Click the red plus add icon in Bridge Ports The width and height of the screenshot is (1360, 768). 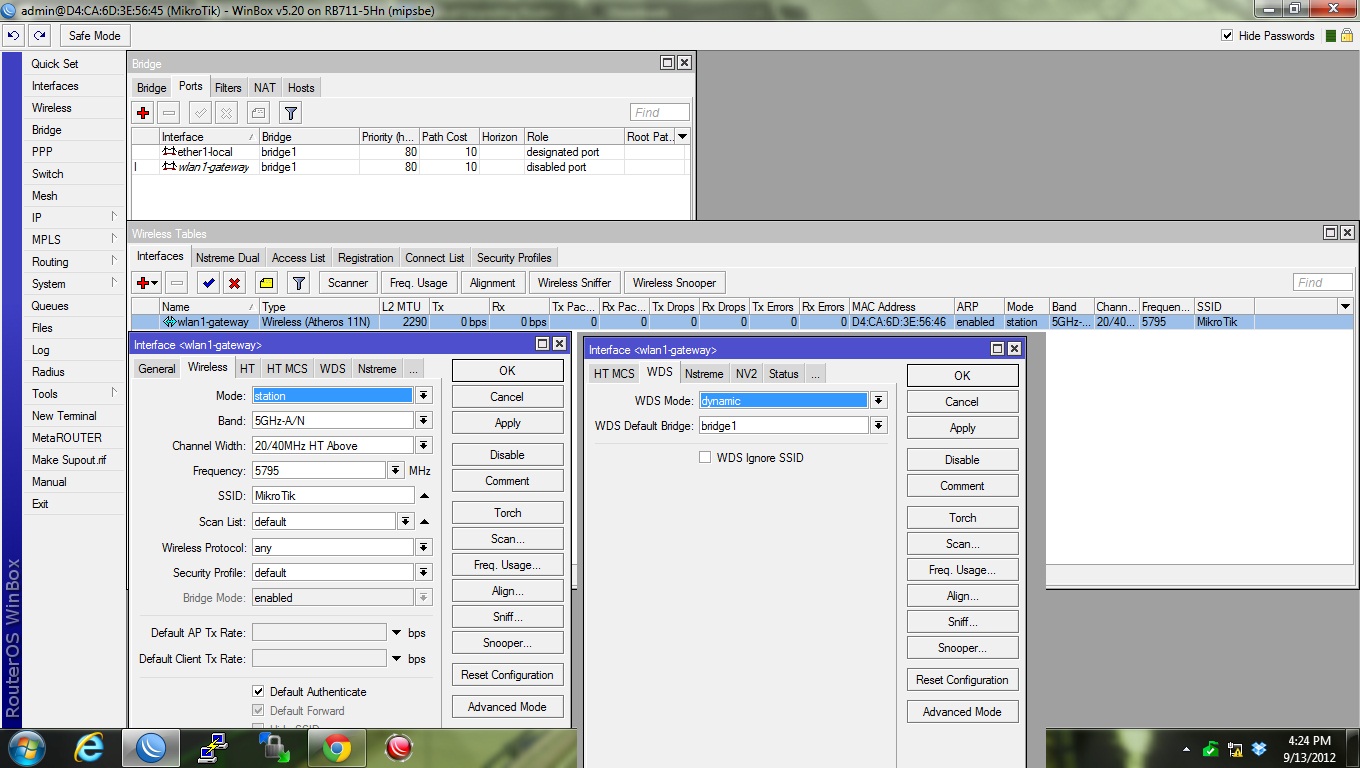click(143, 113)
